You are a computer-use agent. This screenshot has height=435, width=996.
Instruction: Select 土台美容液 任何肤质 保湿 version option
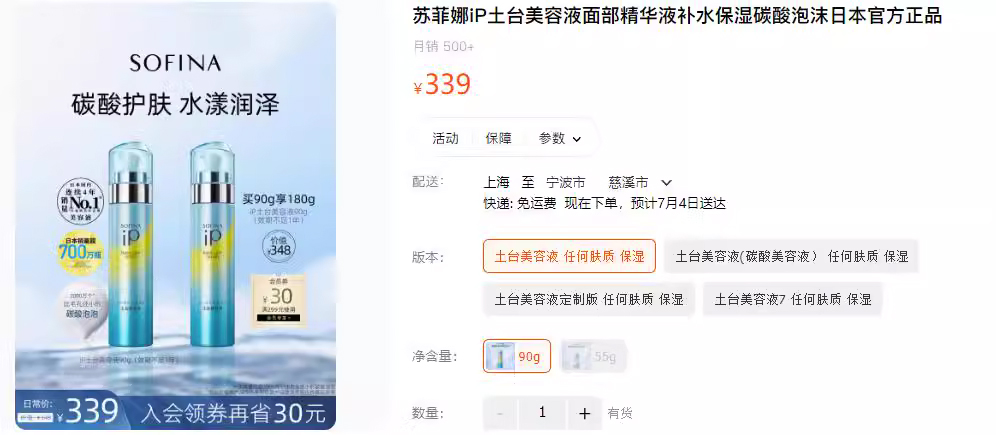coord(569,257)
